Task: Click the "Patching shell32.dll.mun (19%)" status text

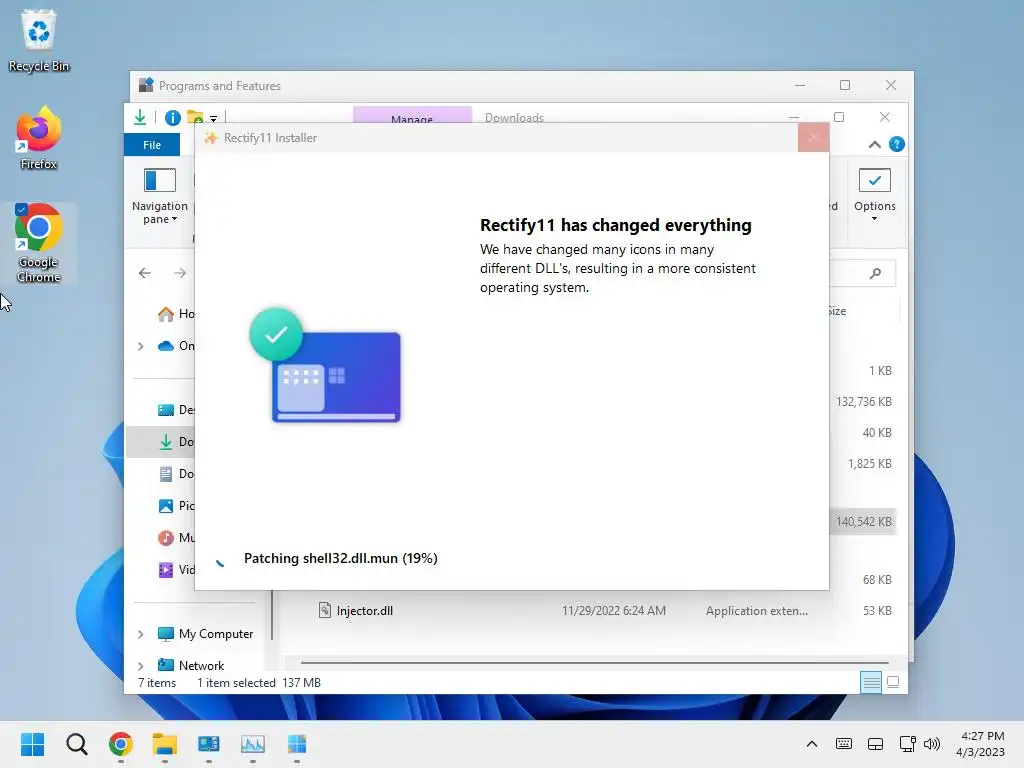Action: [x=340, y=558]
